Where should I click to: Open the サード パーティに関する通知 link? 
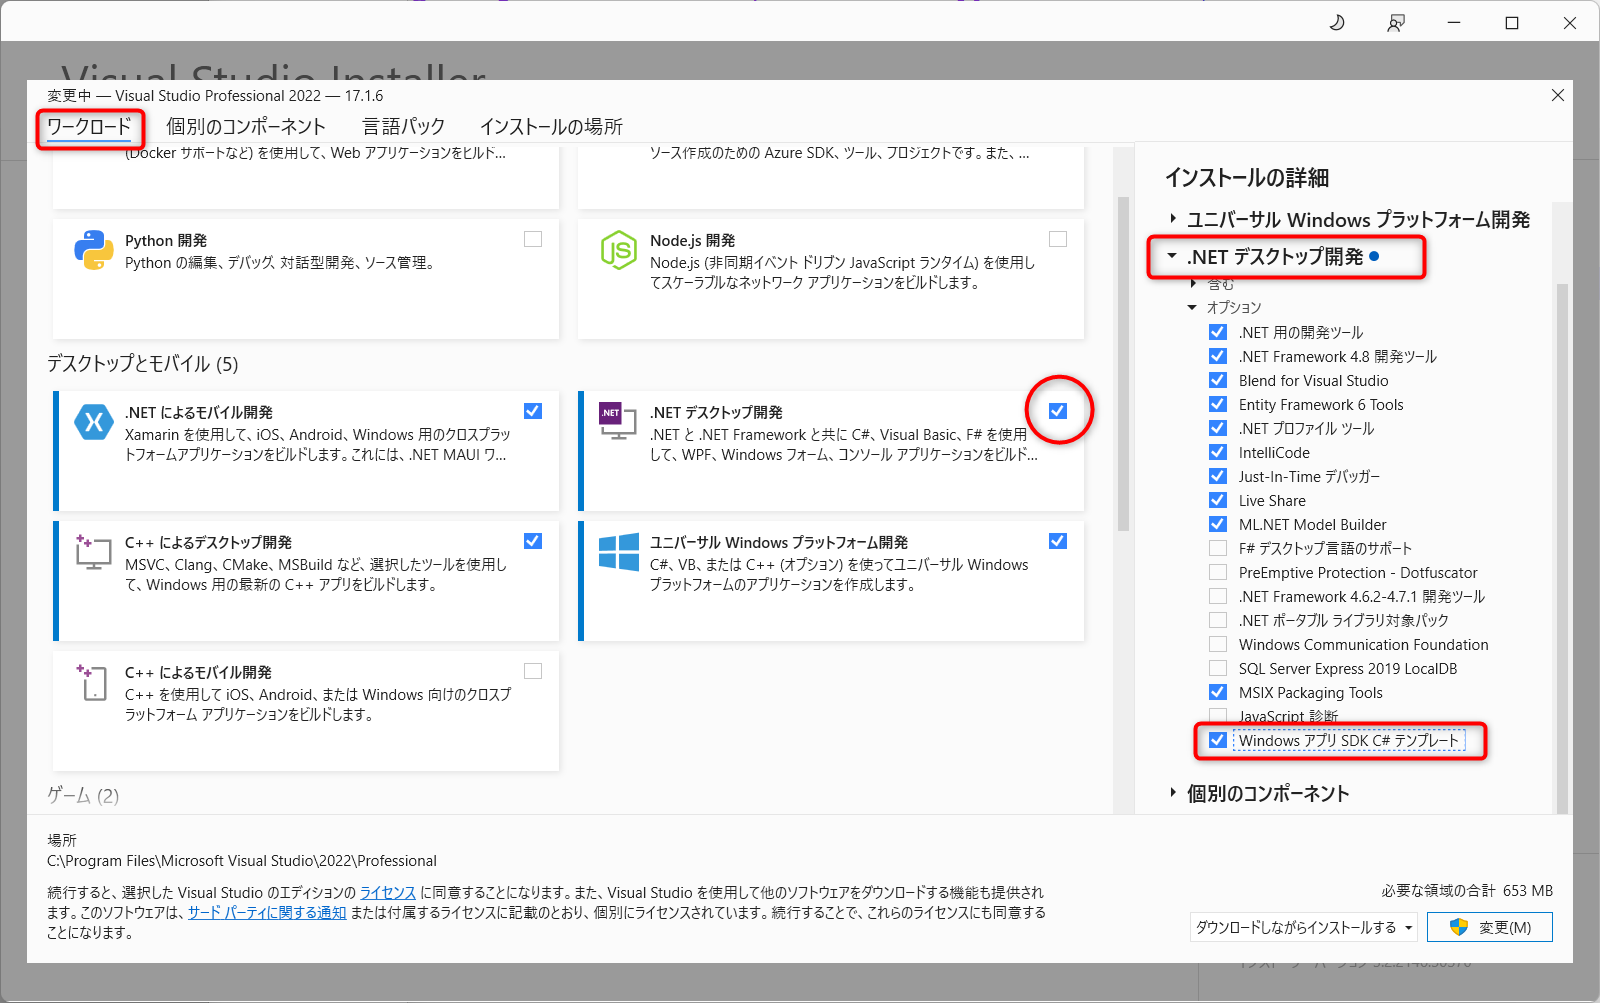[267, 912]
